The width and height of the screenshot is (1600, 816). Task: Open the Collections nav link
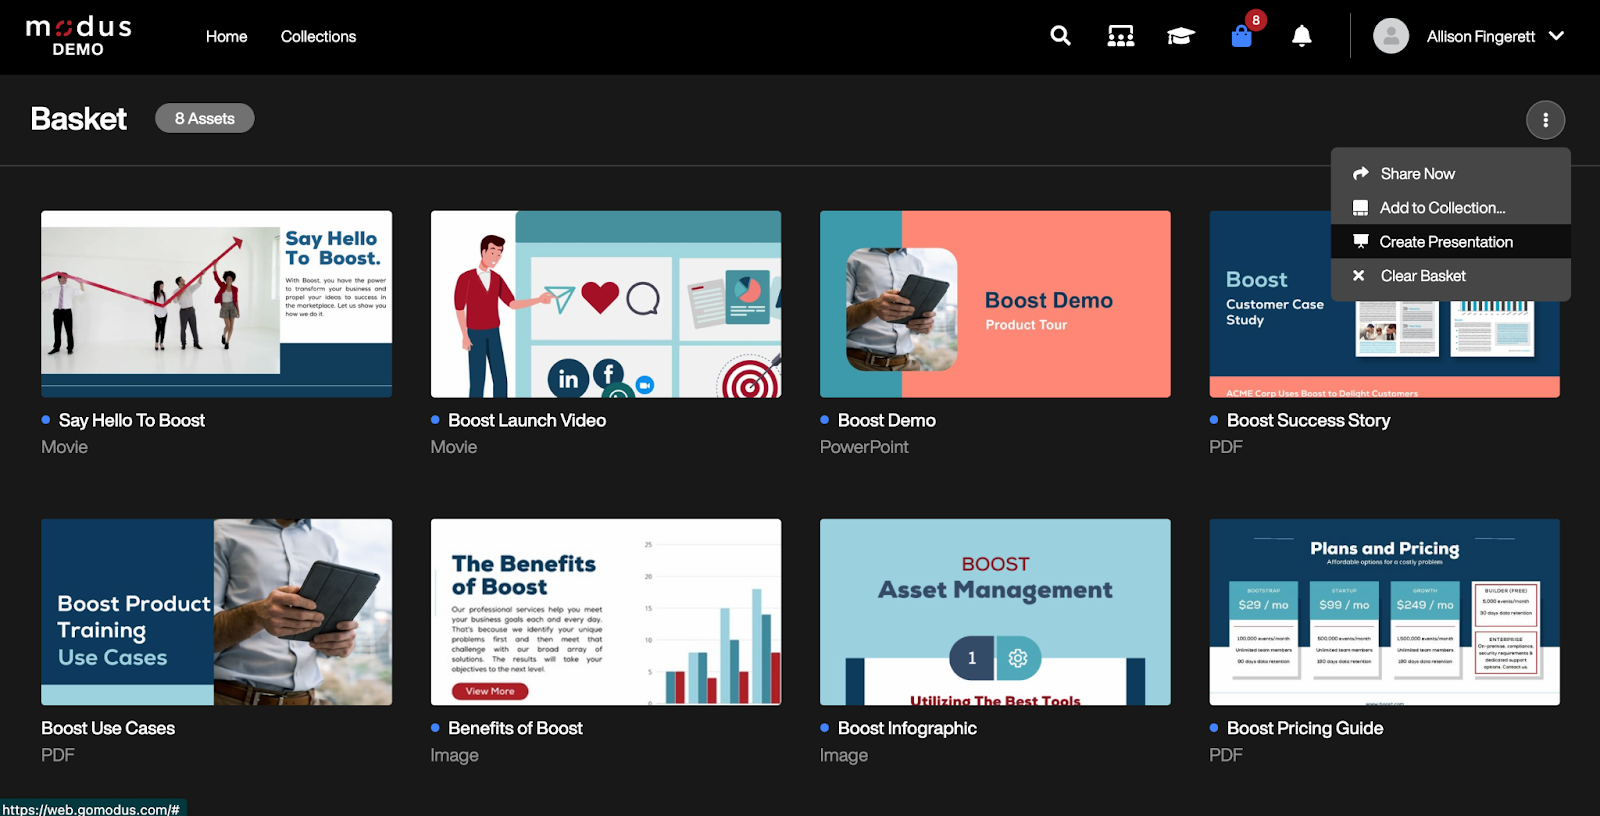tap(318, 37)
